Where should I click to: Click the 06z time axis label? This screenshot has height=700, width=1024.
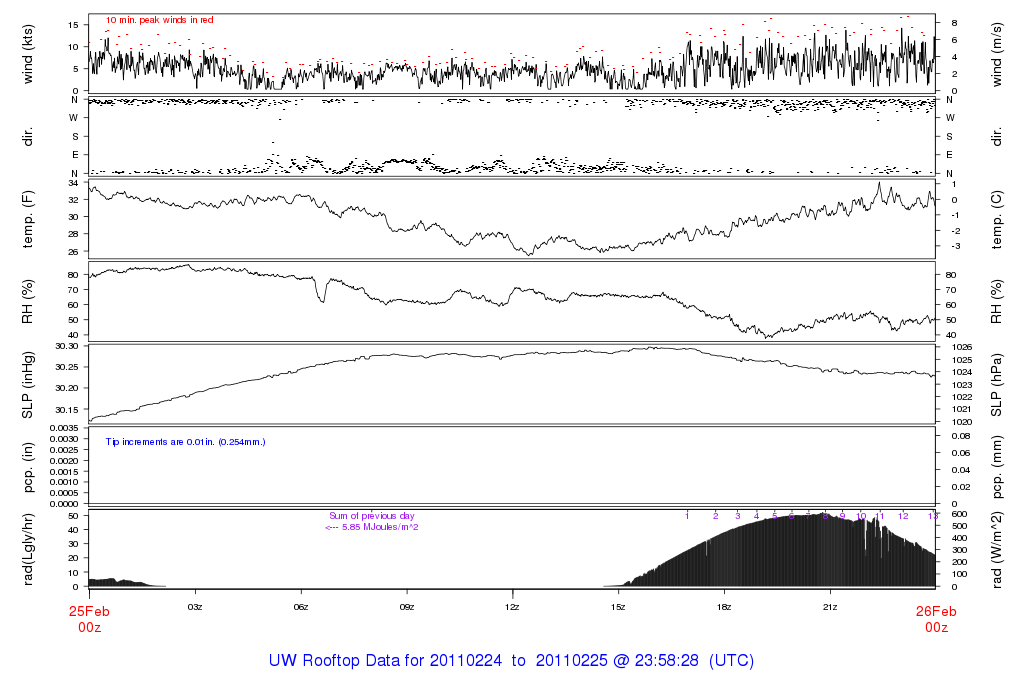click(301, 606)
